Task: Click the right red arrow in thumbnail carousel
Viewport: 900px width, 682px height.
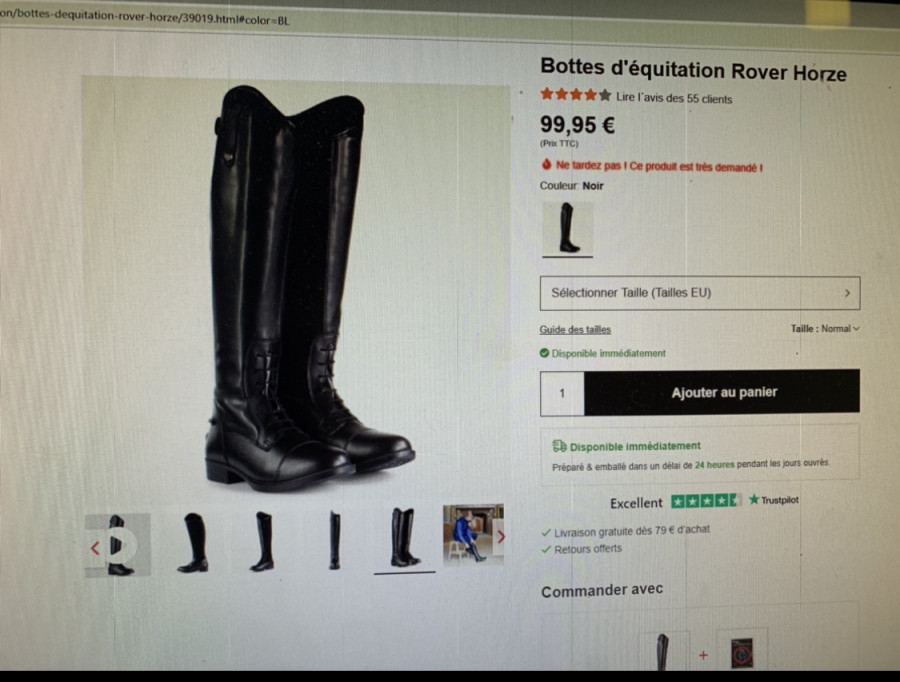Action: 501,537
